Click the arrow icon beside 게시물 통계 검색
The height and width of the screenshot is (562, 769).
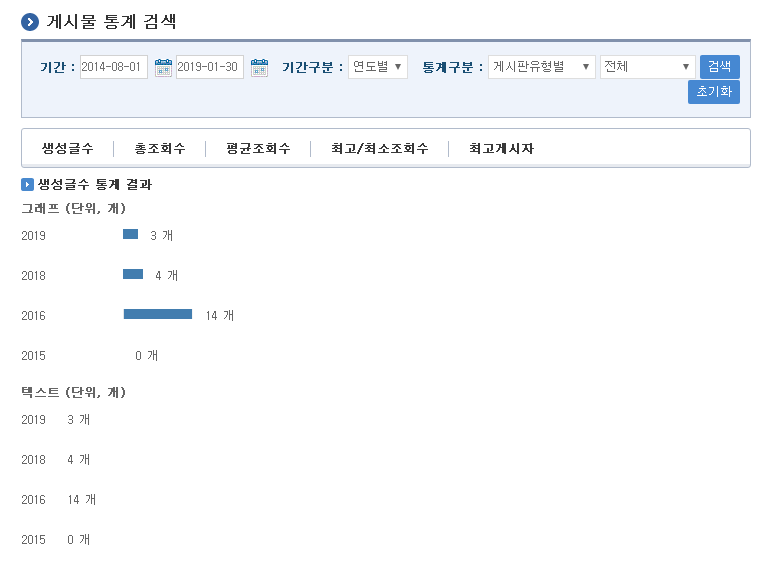click(x=31, y=21)
